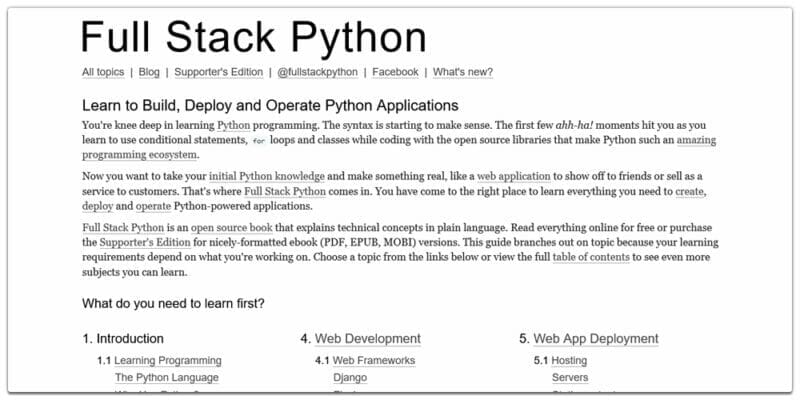800x400 pixels.
Task: Click Full Stack Python link in second paragraph
Action: (285, 192)
